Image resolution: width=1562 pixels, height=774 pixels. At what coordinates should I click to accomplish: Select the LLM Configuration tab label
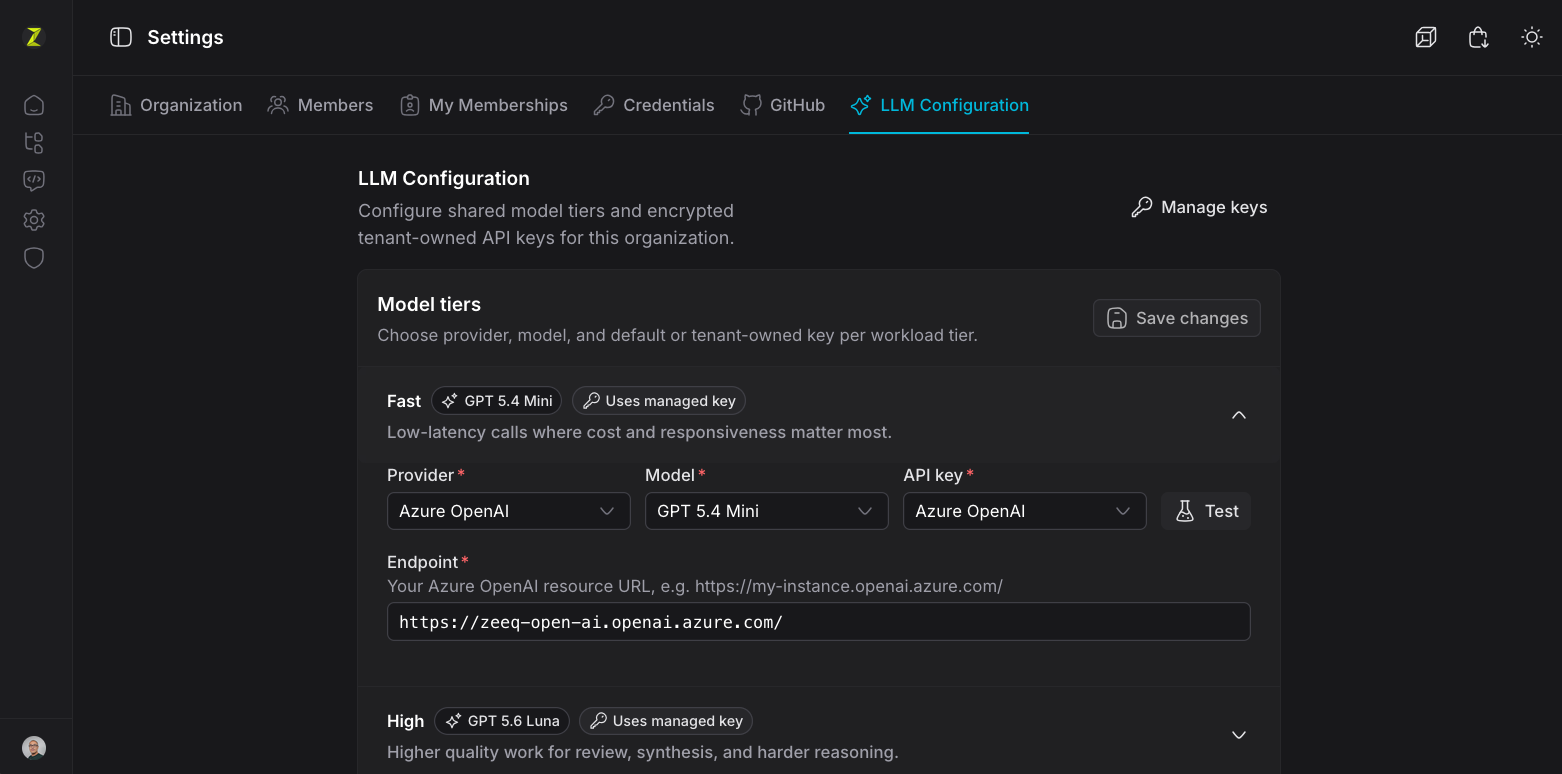[954, 105]
